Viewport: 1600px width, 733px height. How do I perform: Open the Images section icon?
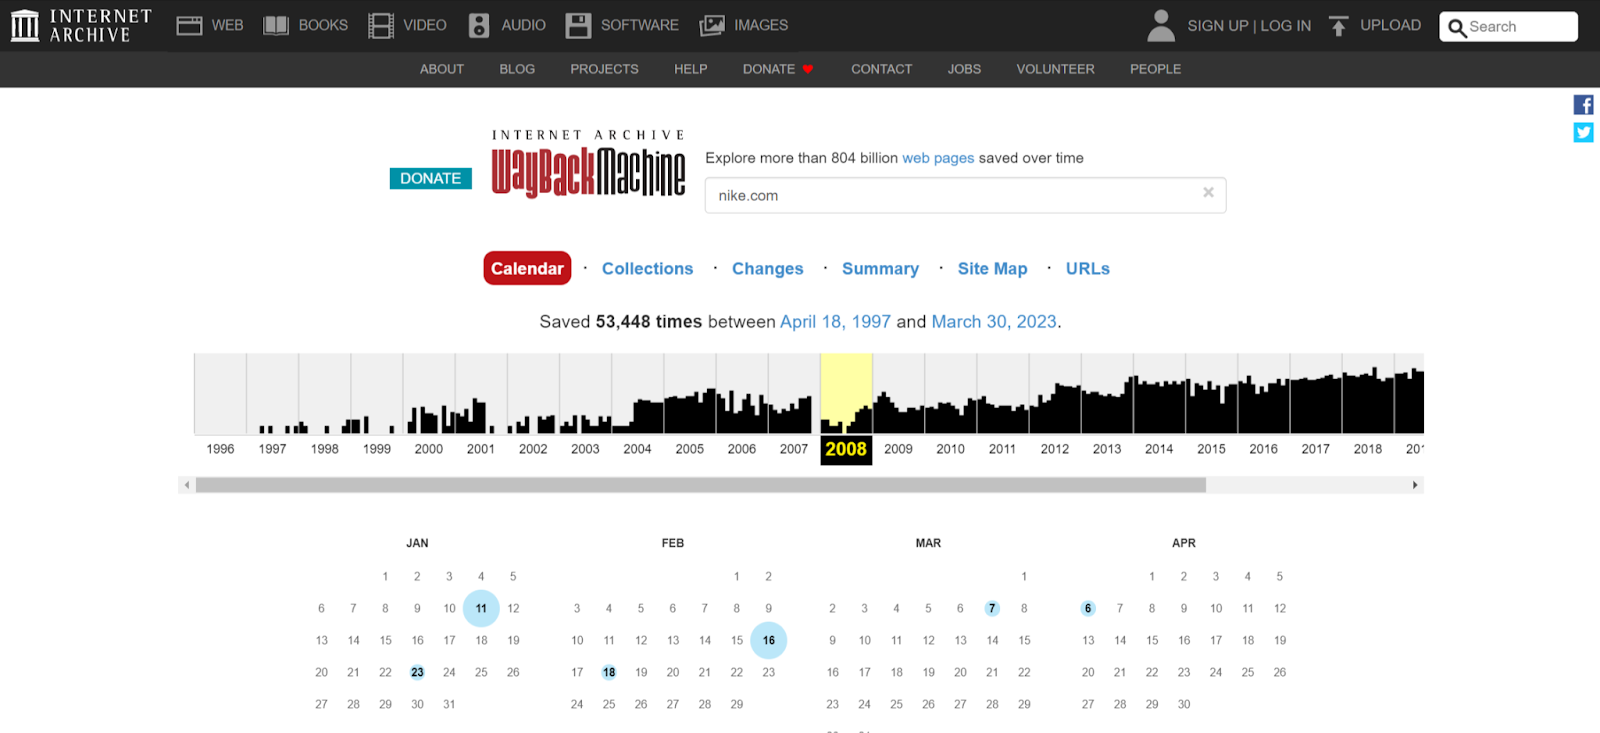[x=712, y=25]
